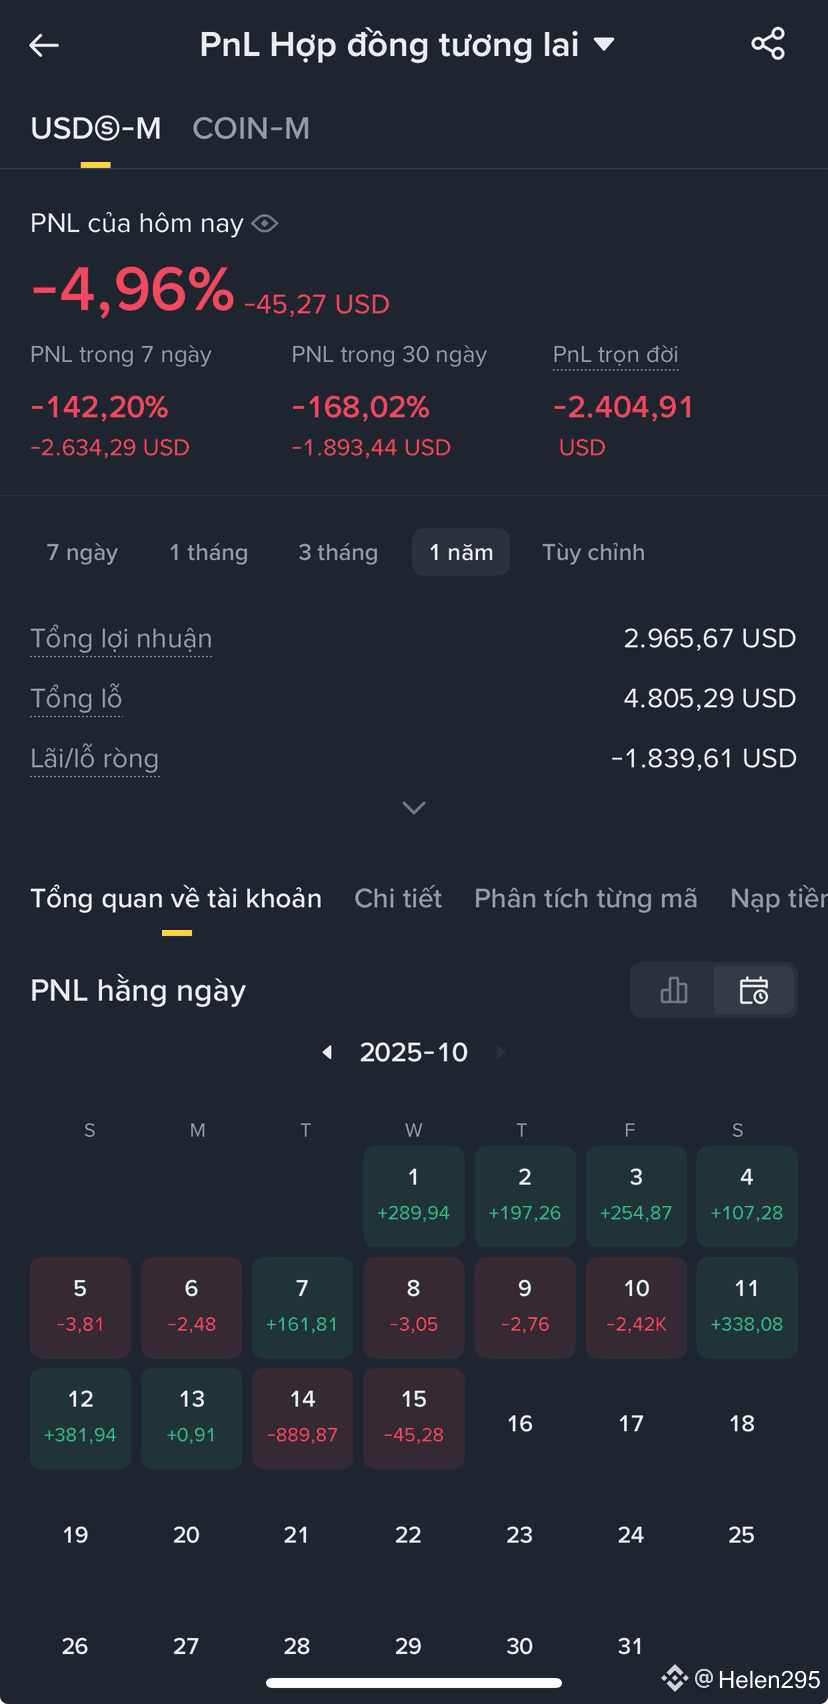The image size is (828, 1704).
Task: Open Tùy chỉnh custom range
Action: click(x=593, y=552)
